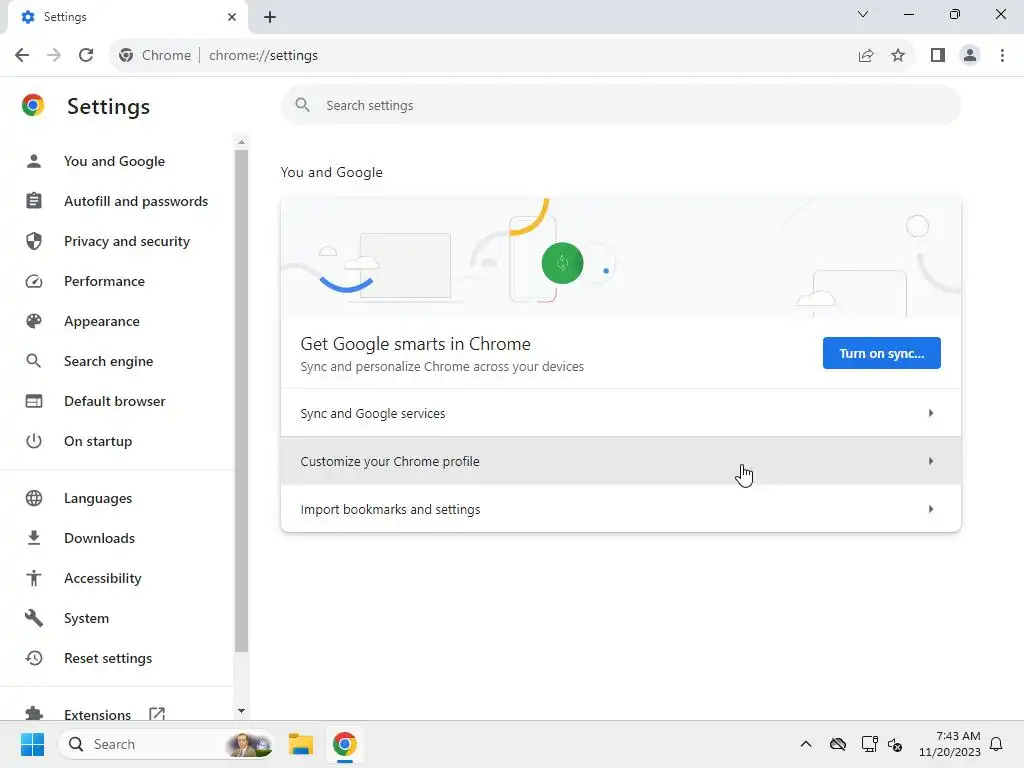The width and height of the screenshot is (1024, 768).
Task: Select On startup settings
Action: point(98,441)
